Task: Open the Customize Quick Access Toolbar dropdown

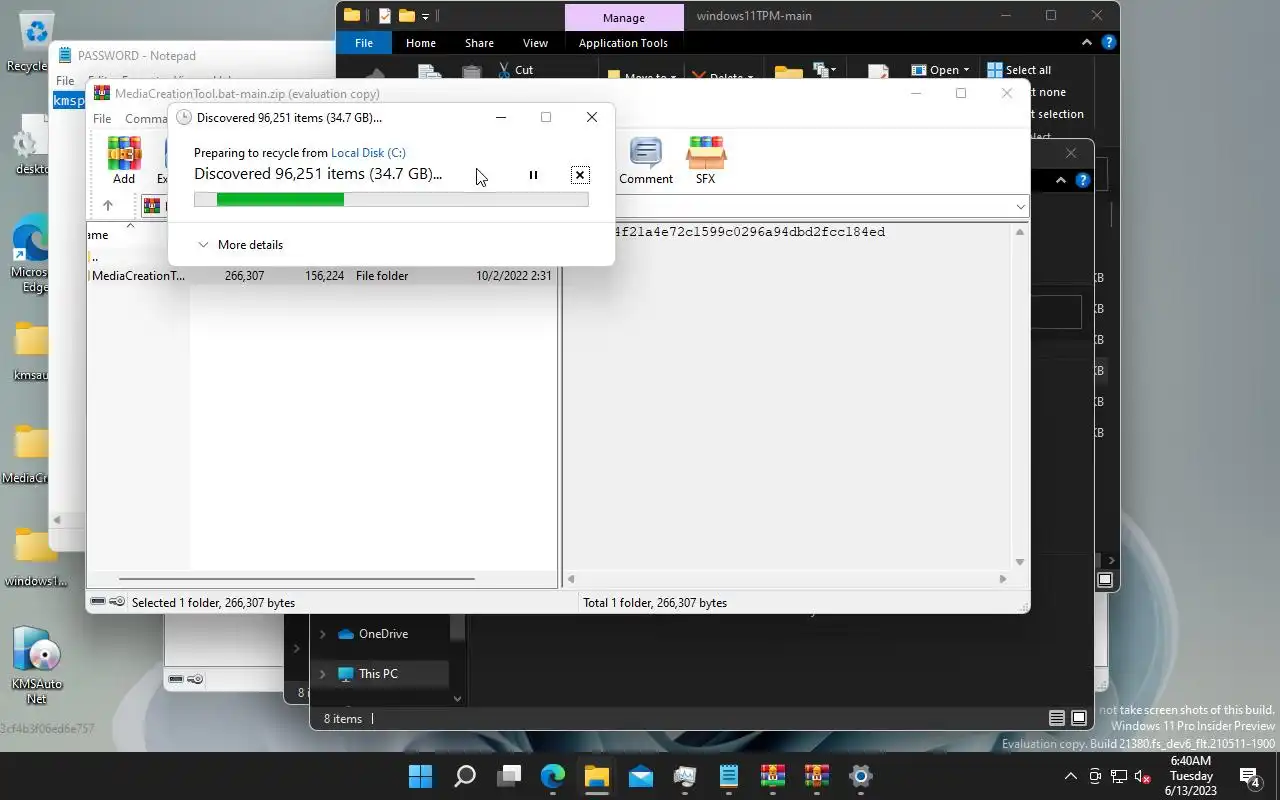Action: pyautogui.click(x=426, y=16)
